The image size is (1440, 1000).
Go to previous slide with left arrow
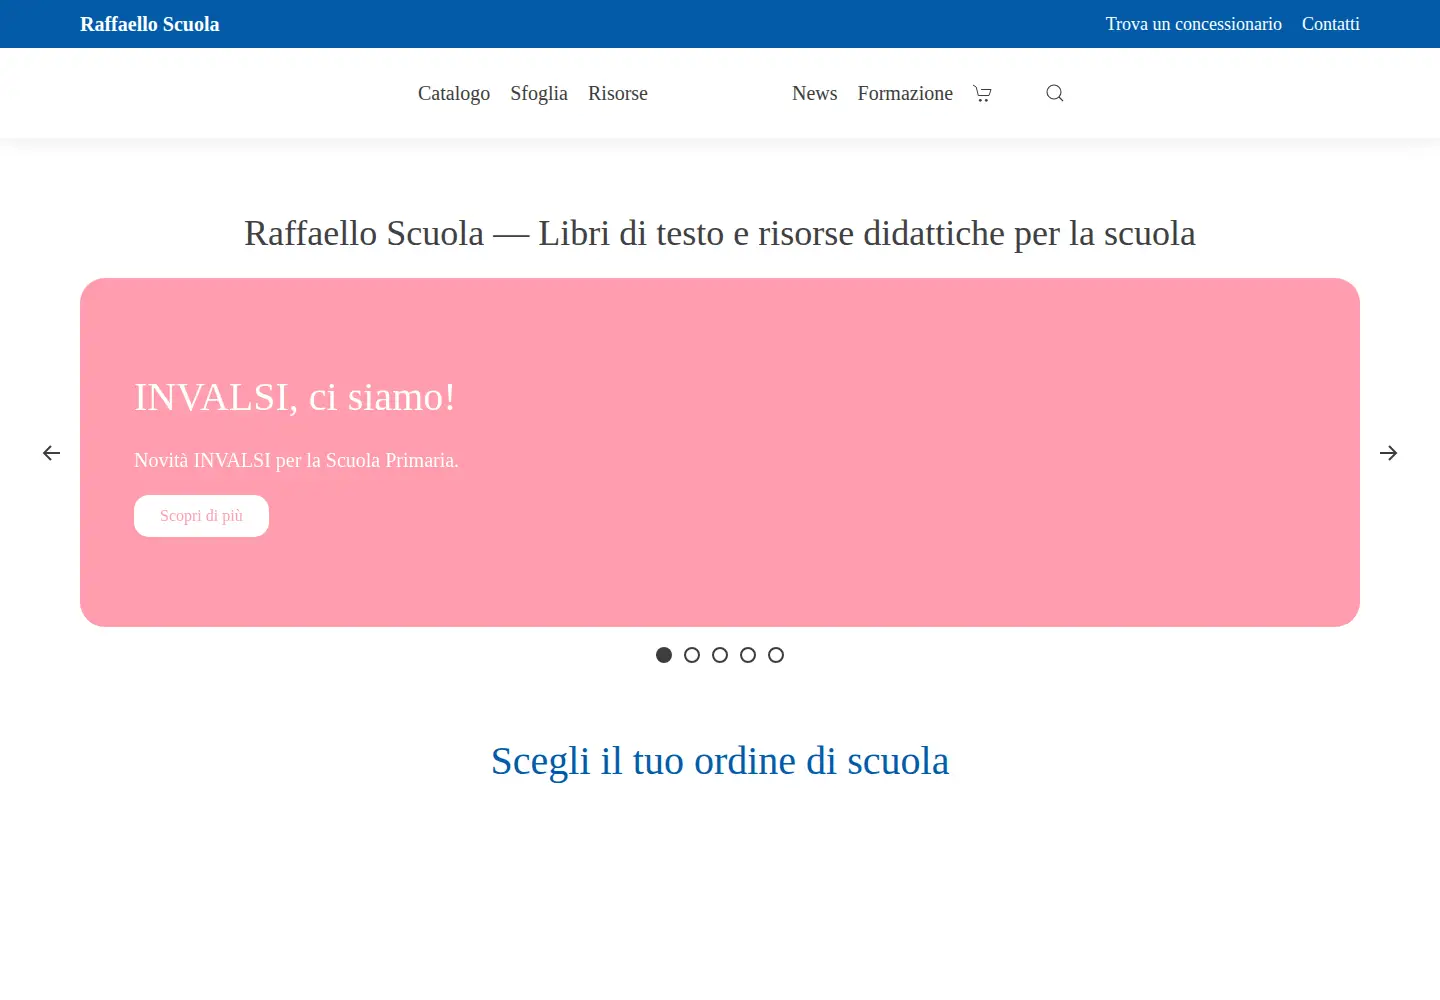point(52,453)
